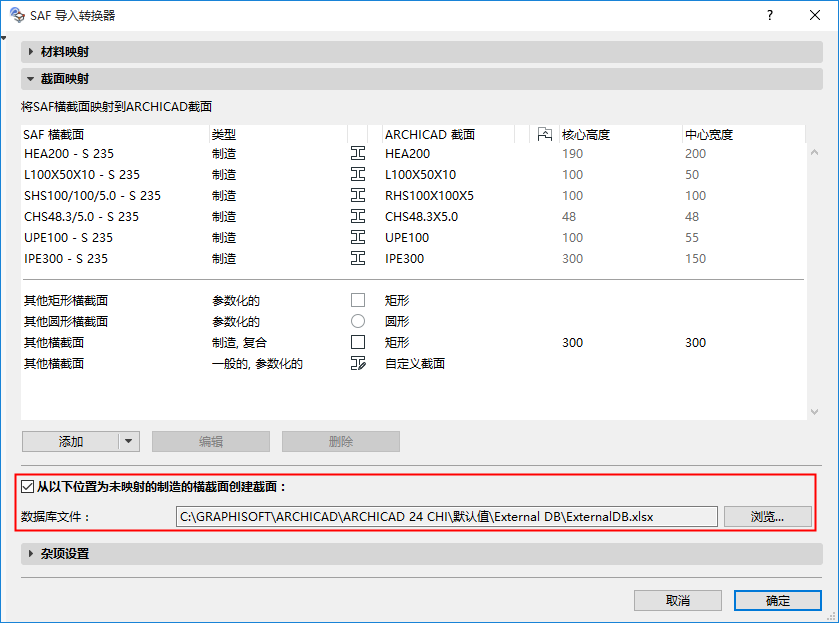This screenshot has height=623, width=839.
Task: Click the custom profile icon beside 自定义截面
Action: pos(358,363)
